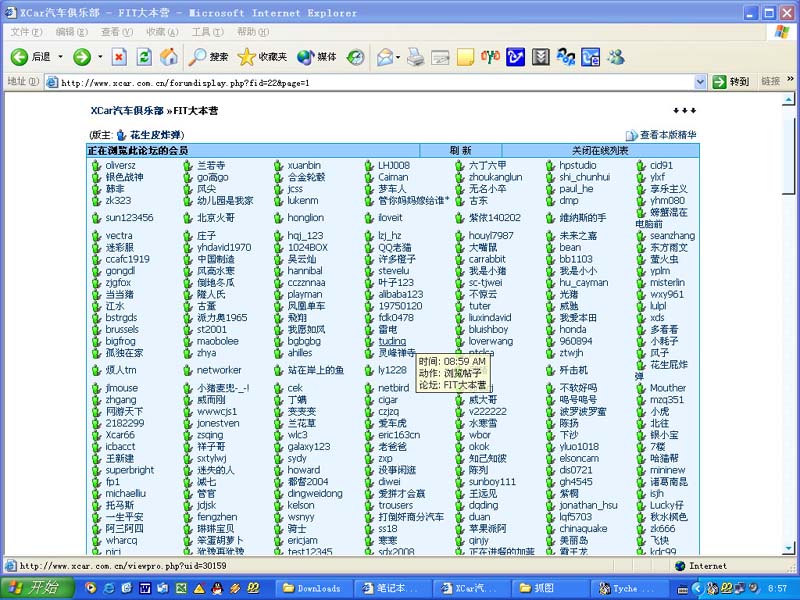
Task: Click the Edit page toolbar icon
Action: point(440,57)
